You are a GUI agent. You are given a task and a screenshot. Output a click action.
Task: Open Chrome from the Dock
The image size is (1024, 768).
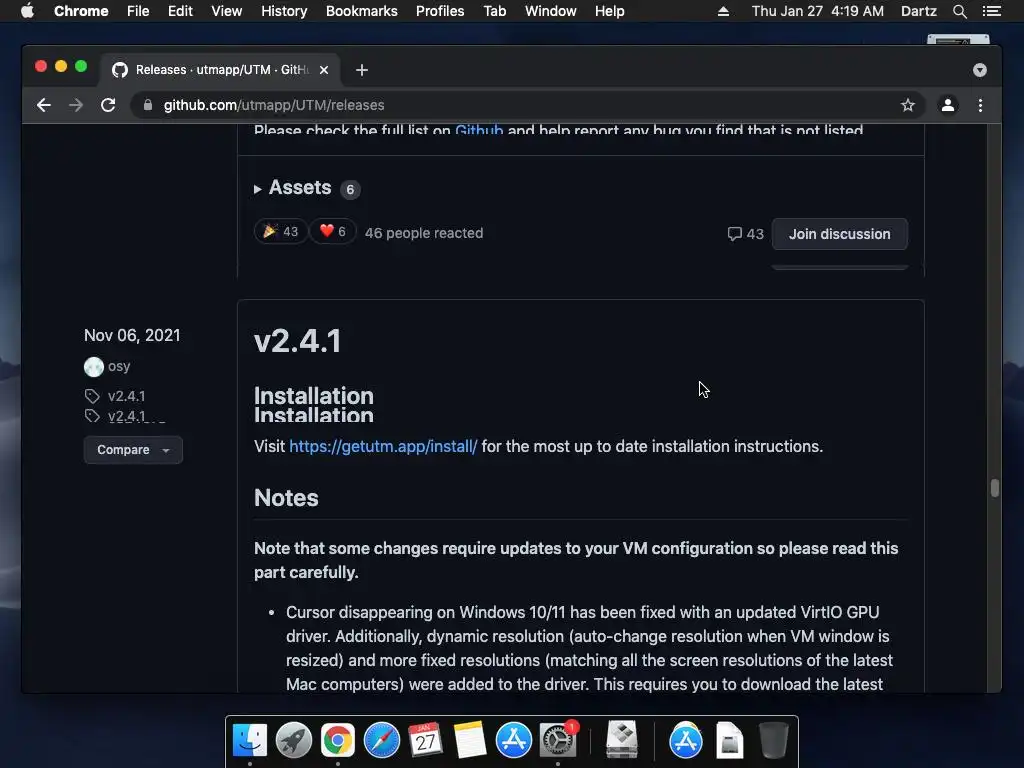pyautogui.click(x=338, y=740)
